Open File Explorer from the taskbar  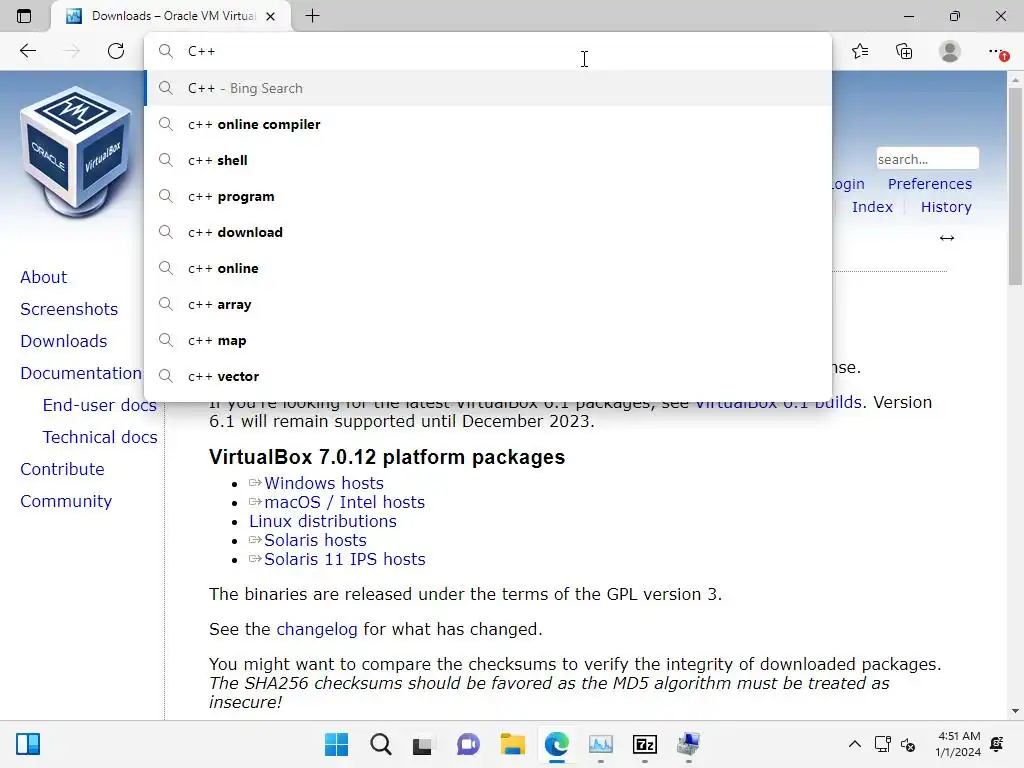pos(513,744)
